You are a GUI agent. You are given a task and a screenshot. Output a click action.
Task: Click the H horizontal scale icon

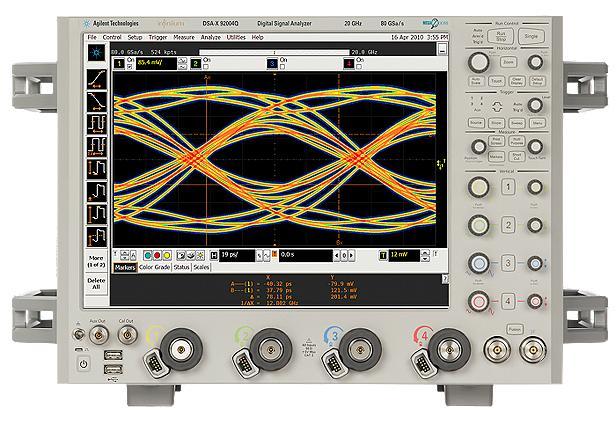click(x=214, y=256)
